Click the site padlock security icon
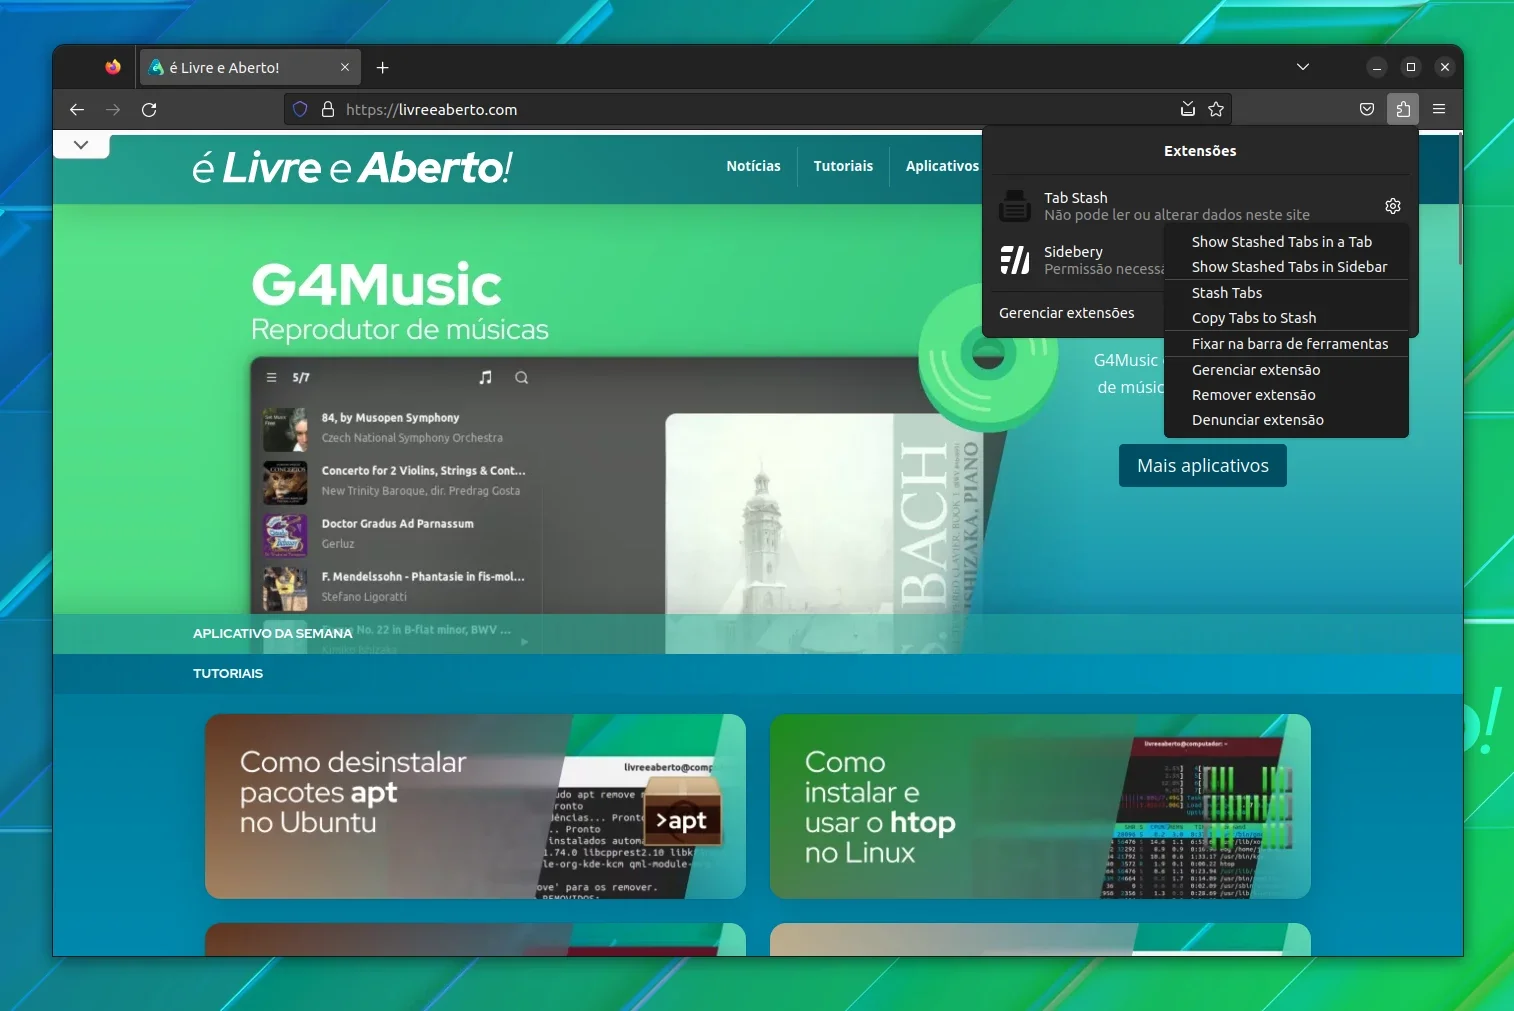 coord(327,109)
